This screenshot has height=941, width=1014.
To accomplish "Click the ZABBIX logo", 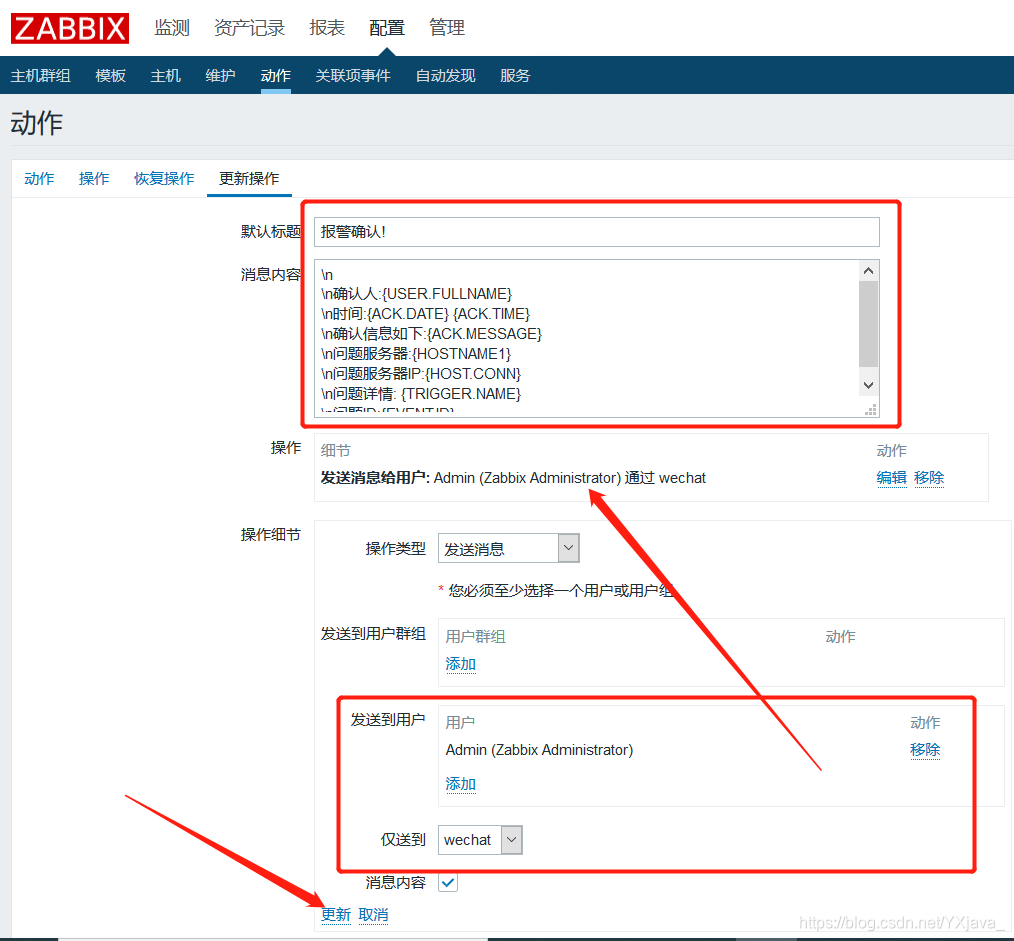I will (70, 28).
